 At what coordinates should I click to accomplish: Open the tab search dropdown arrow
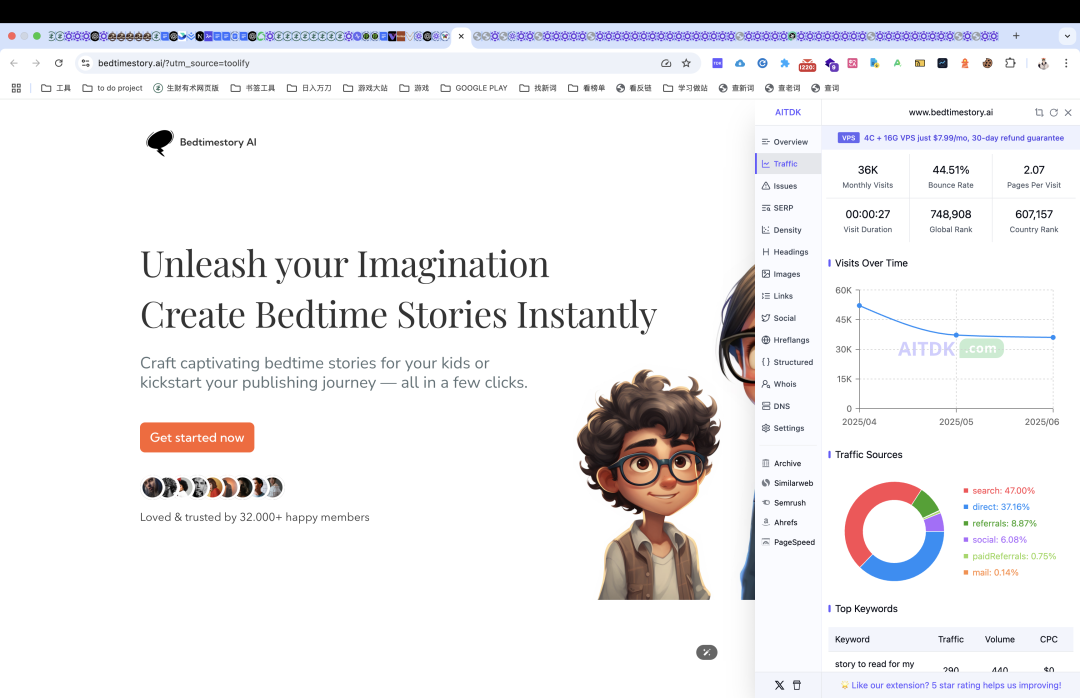(x=1067, y=36)
